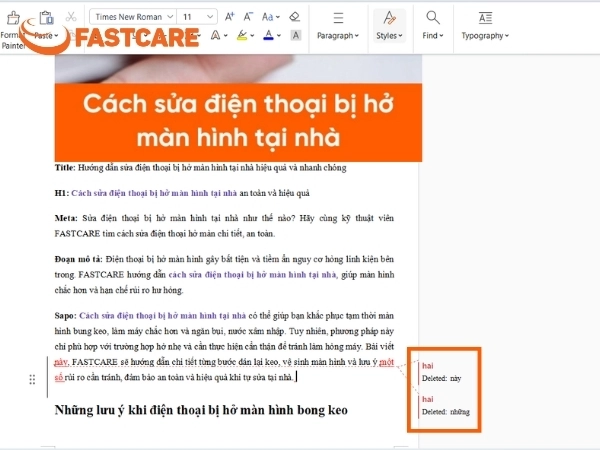600x450 pixels.
Task: Apply the blue font color A icon
Action: click(x=269, y=36)
